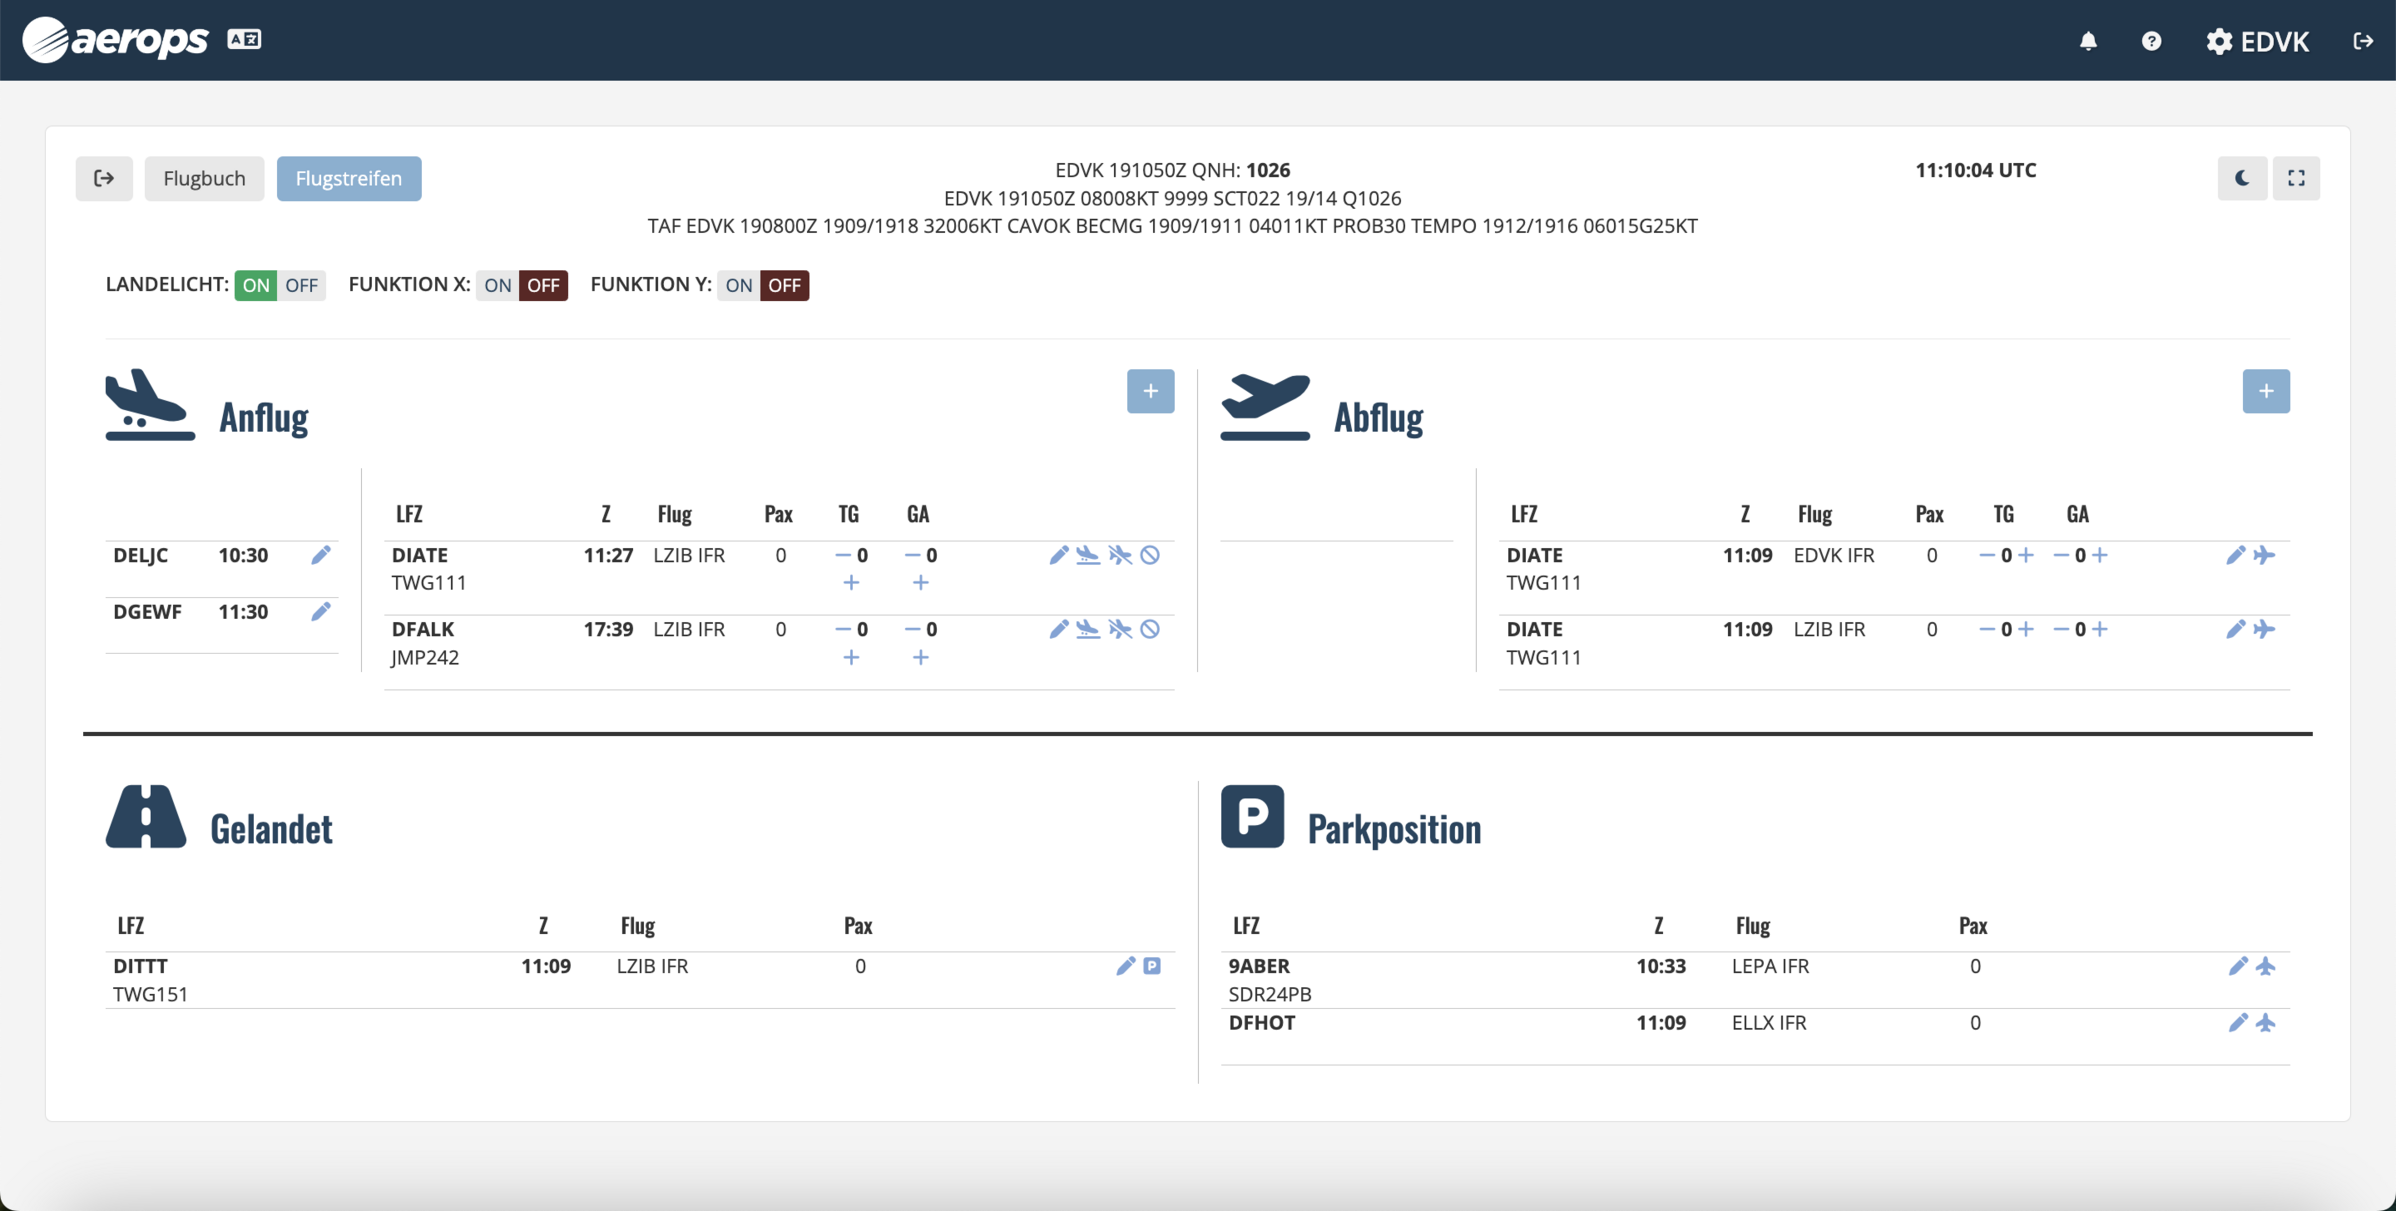
Task: Click the DITTT callsign in Gelandet
Action: (x=140, y=966)
